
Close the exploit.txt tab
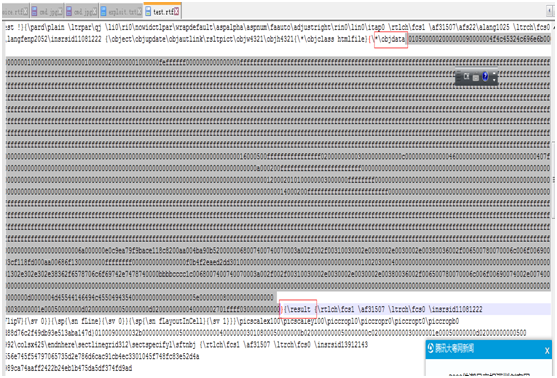point(140,12)
